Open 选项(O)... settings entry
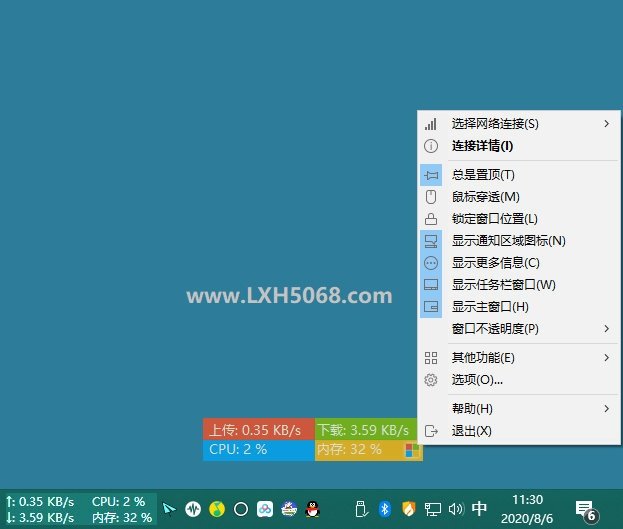The image size is (623, 529). (519, 380)
